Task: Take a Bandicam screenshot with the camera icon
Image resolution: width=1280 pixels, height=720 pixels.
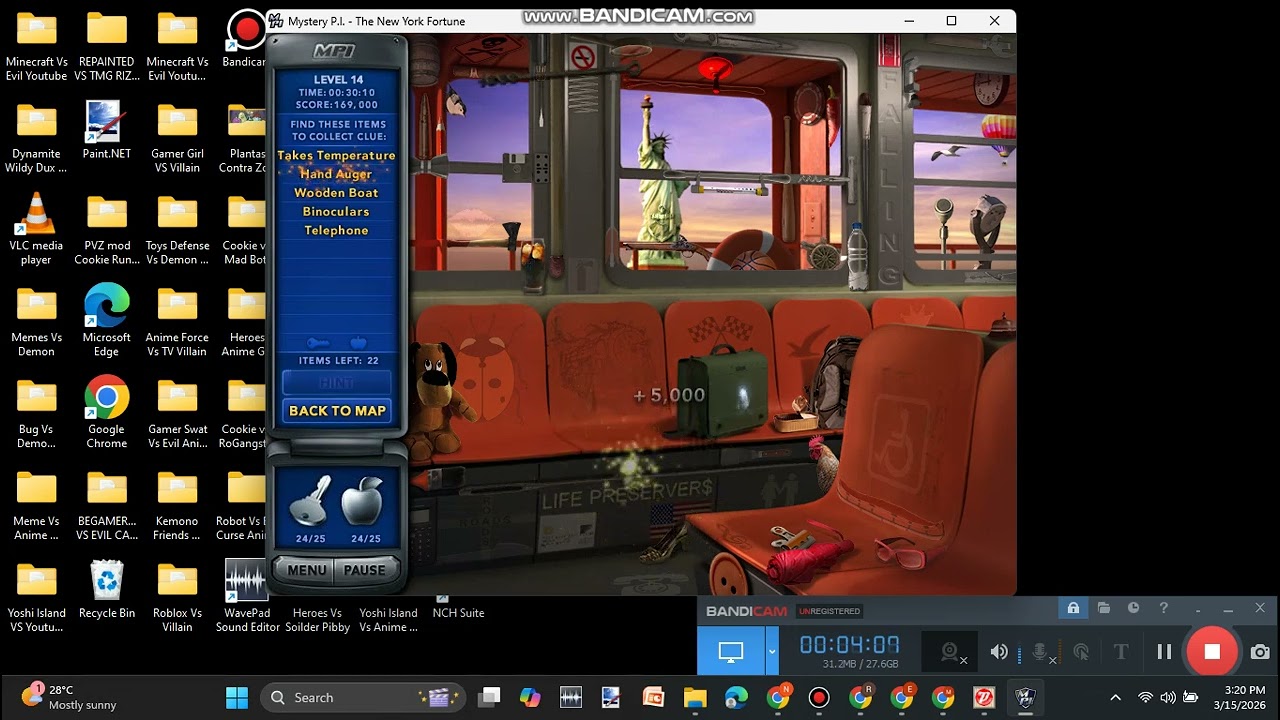Action: pos(1260,652)
